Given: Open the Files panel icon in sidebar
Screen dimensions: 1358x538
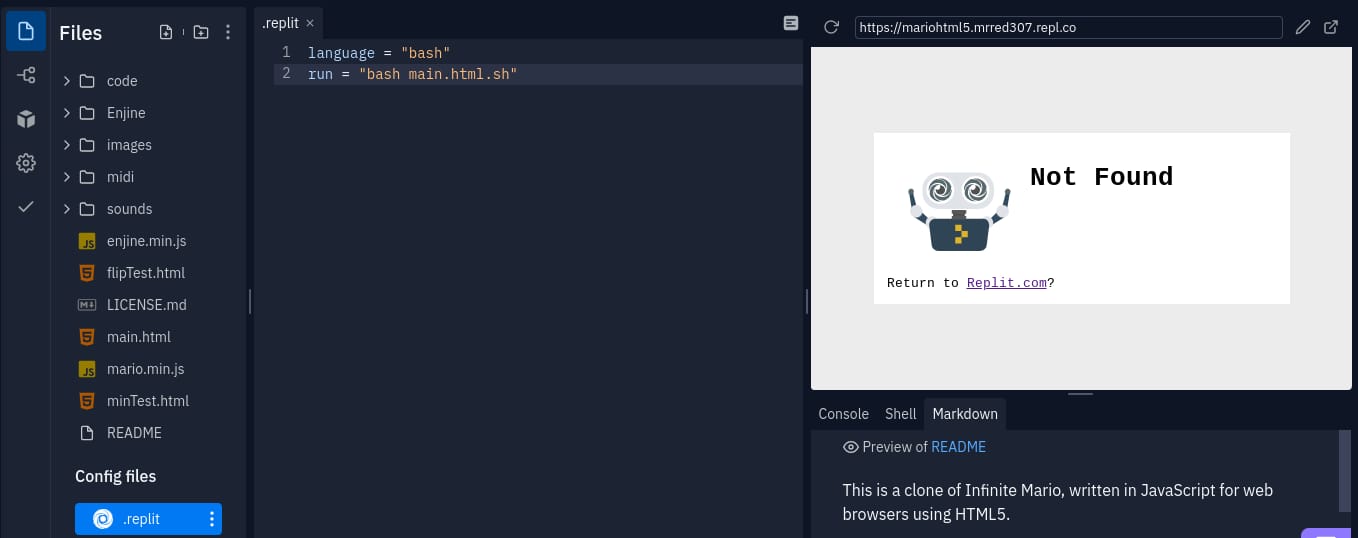Looking at the screenshot, I should coord(26,31).
